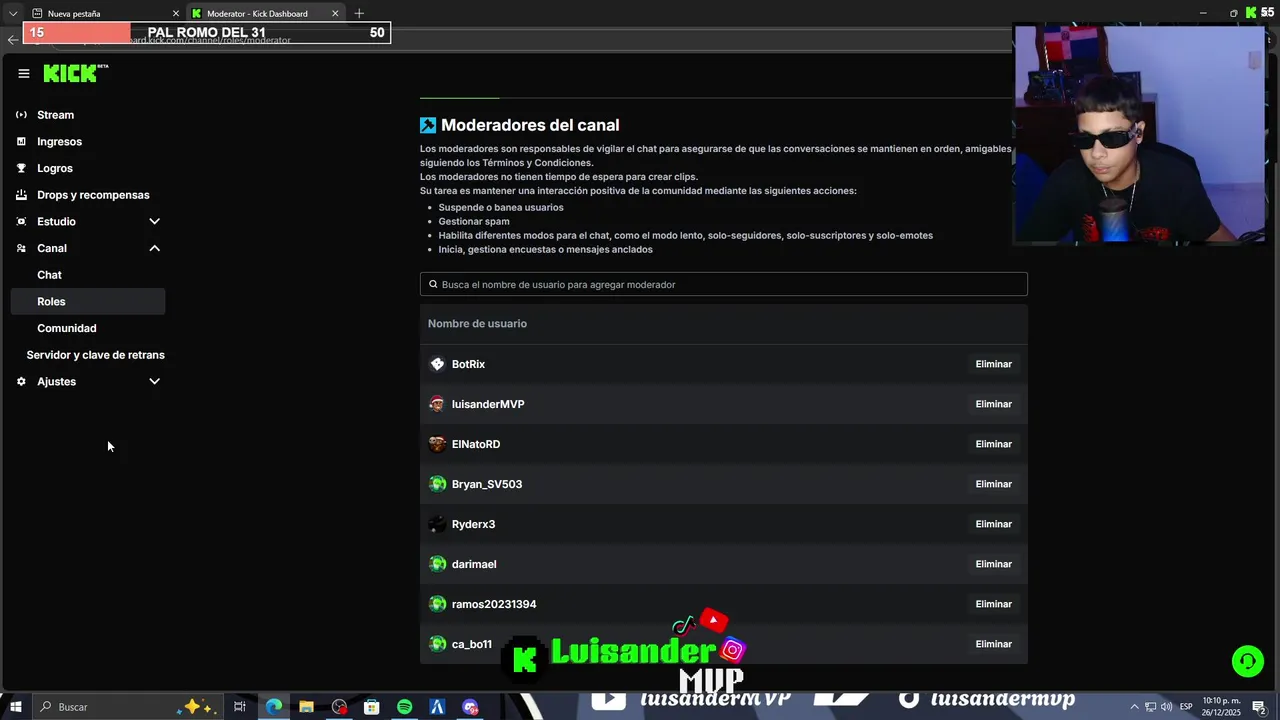Open the browser tab list dropdown
The height and width of the screenshot is (720, 1280).
[13, 13]
